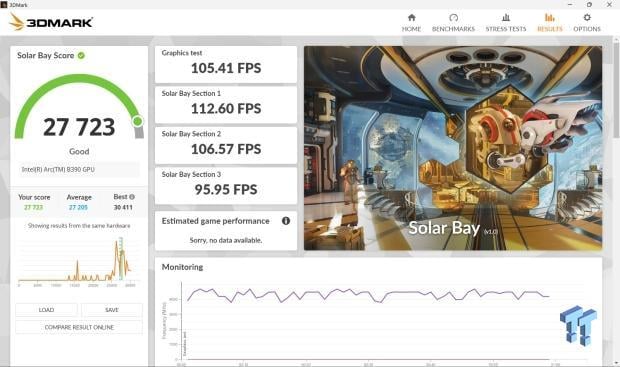Click the score distribution histogram chart

point(77,261)
